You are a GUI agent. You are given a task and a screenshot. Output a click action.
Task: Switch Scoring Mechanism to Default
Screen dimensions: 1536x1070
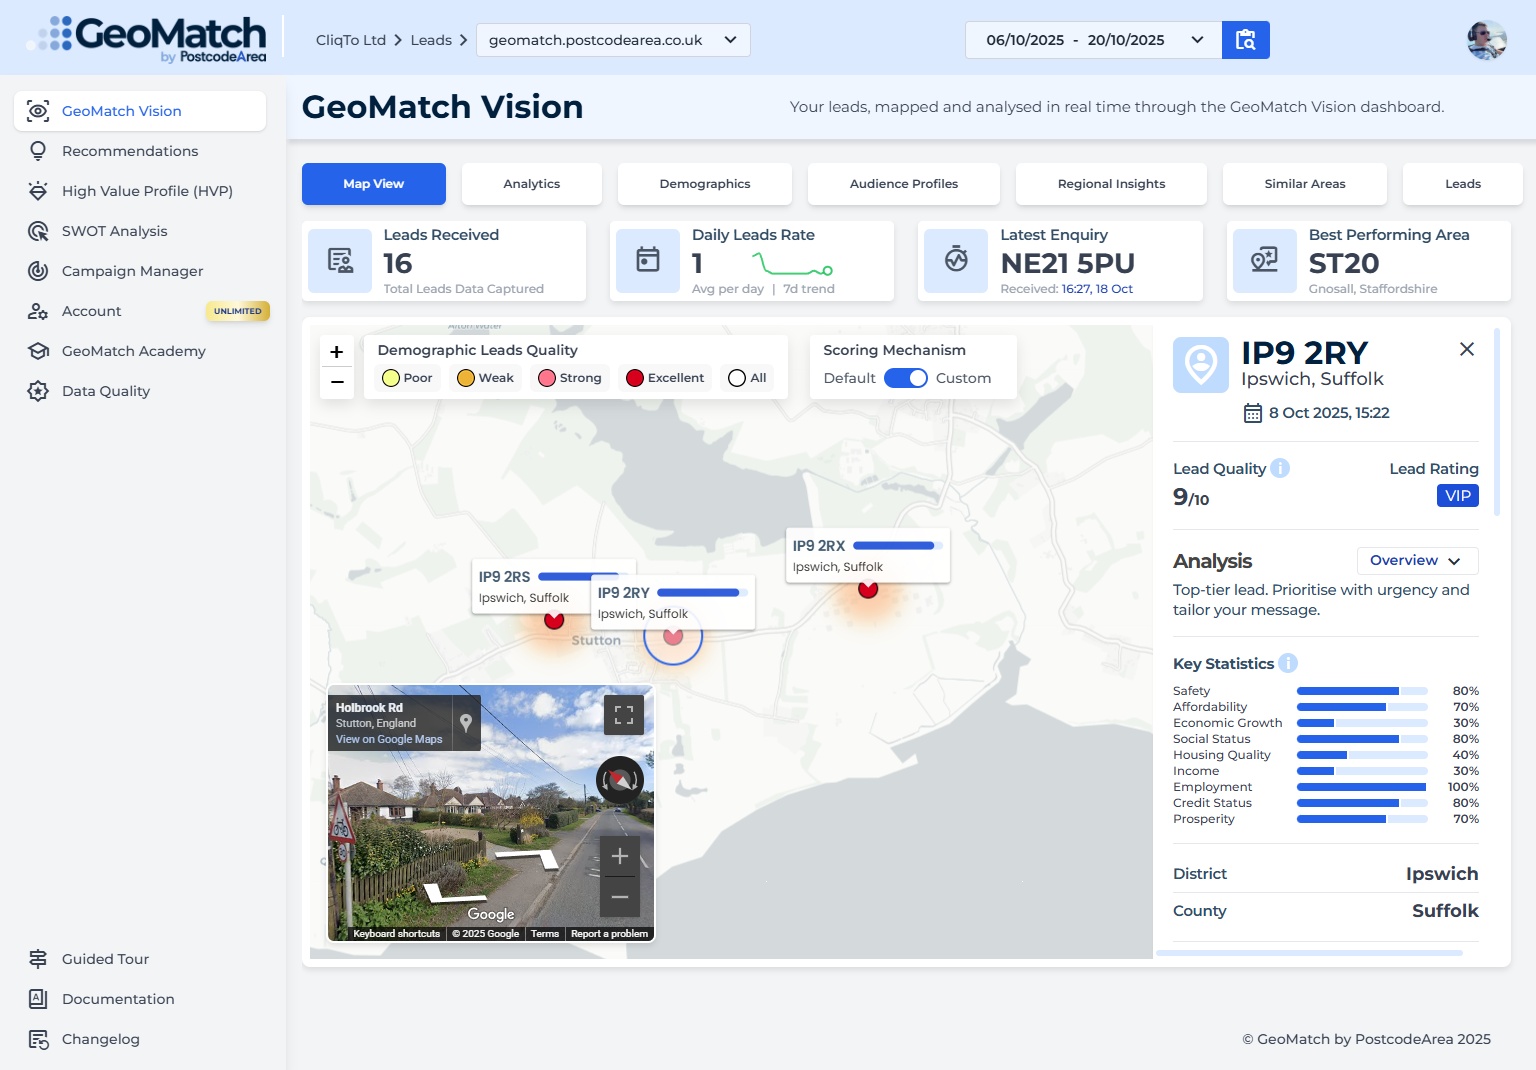pos(849,378)
